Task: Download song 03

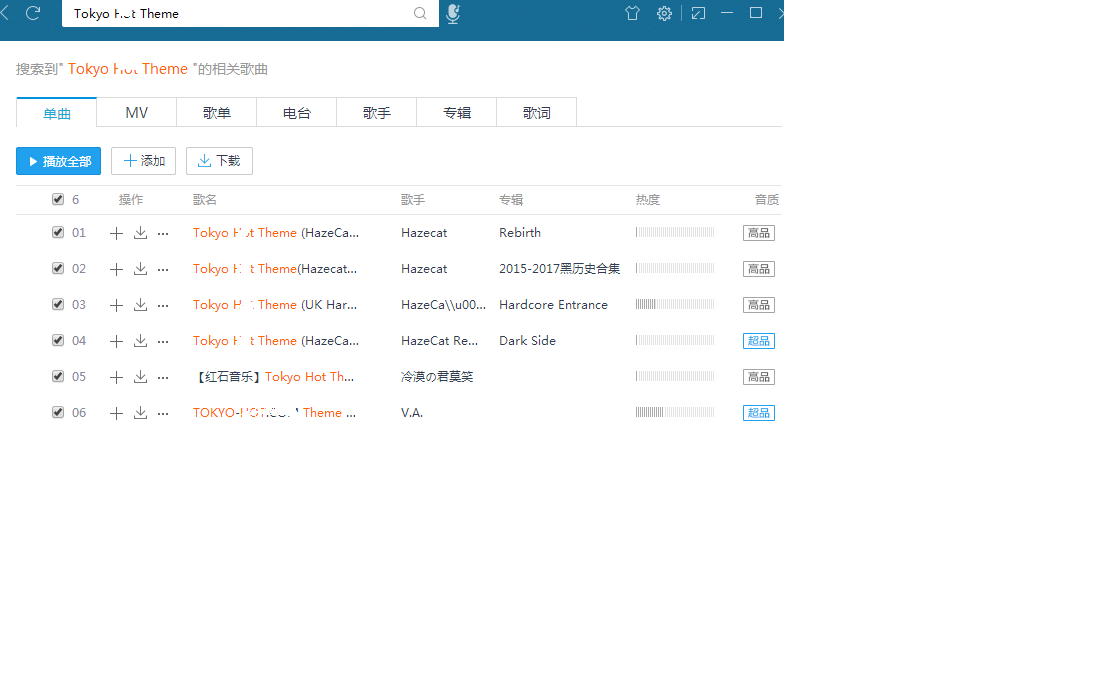Action: tap(140, 305)
